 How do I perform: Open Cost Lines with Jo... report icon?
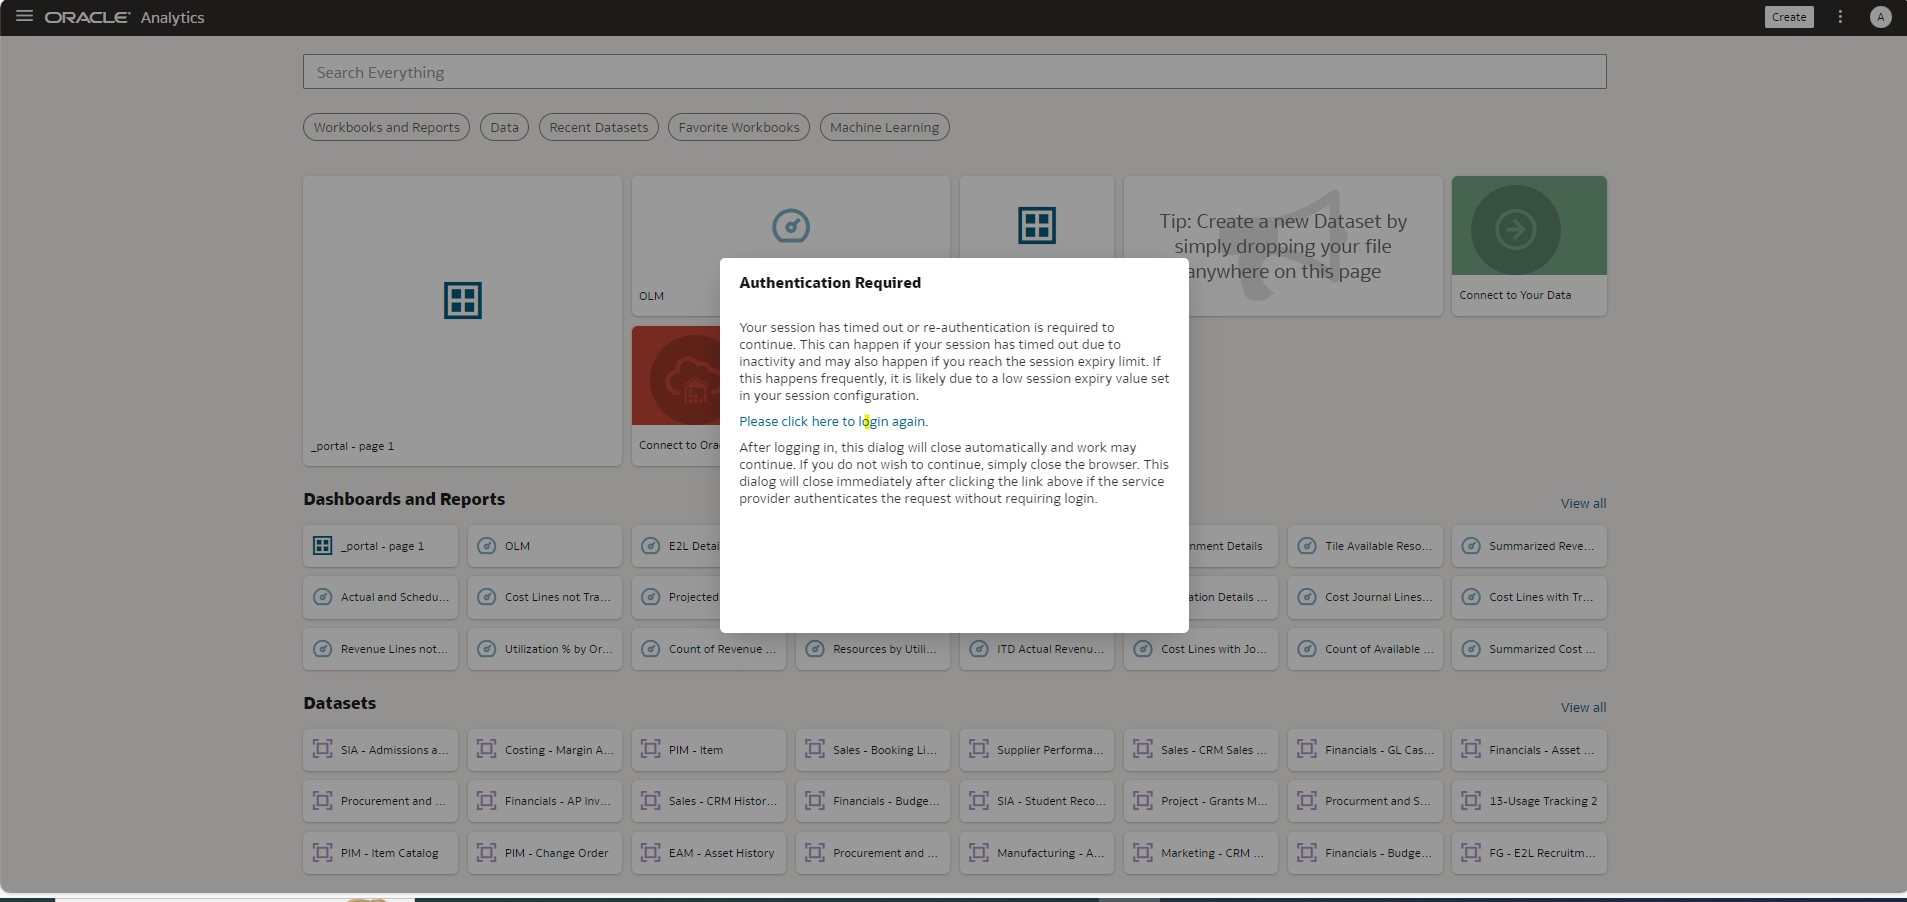[1142, 649]
